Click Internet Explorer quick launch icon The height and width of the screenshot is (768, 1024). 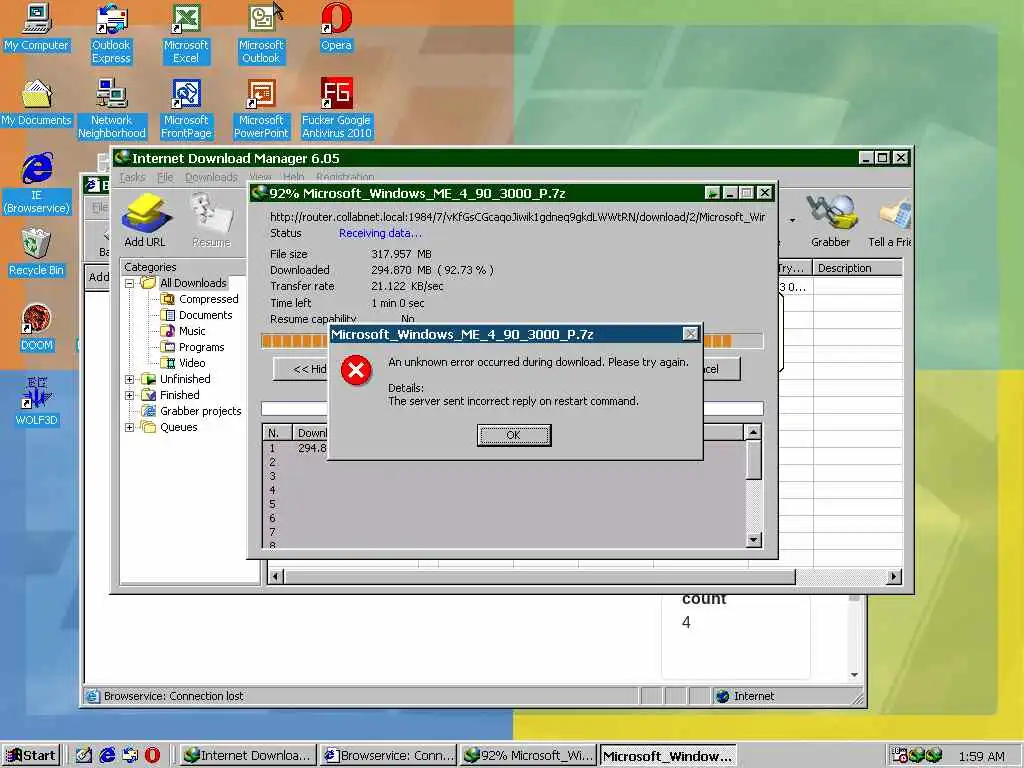[107, 756]
